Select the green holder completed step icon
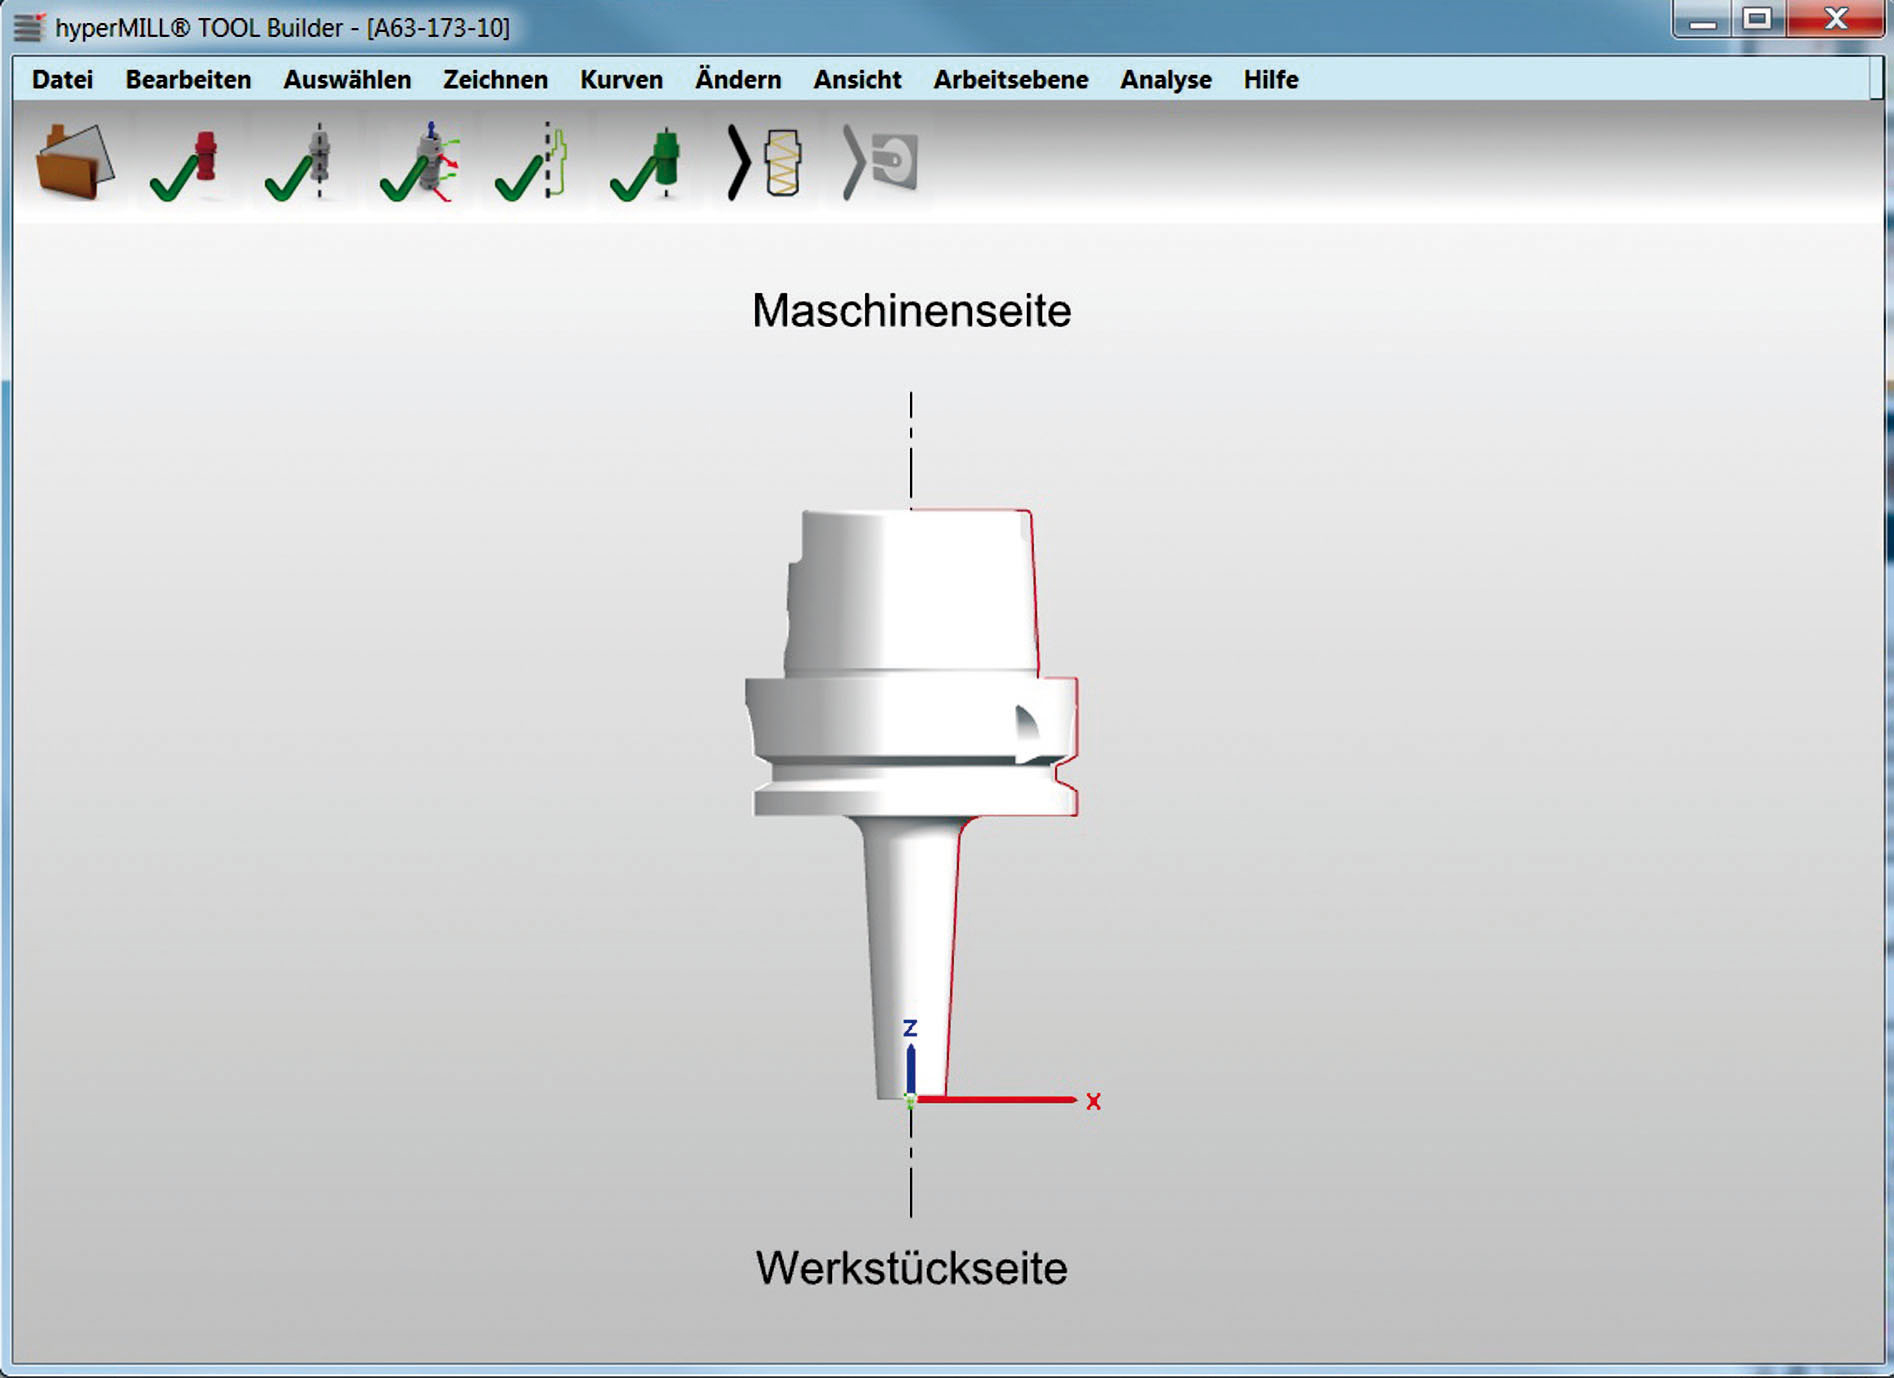 pyautogui.click(x=647, y=164)
